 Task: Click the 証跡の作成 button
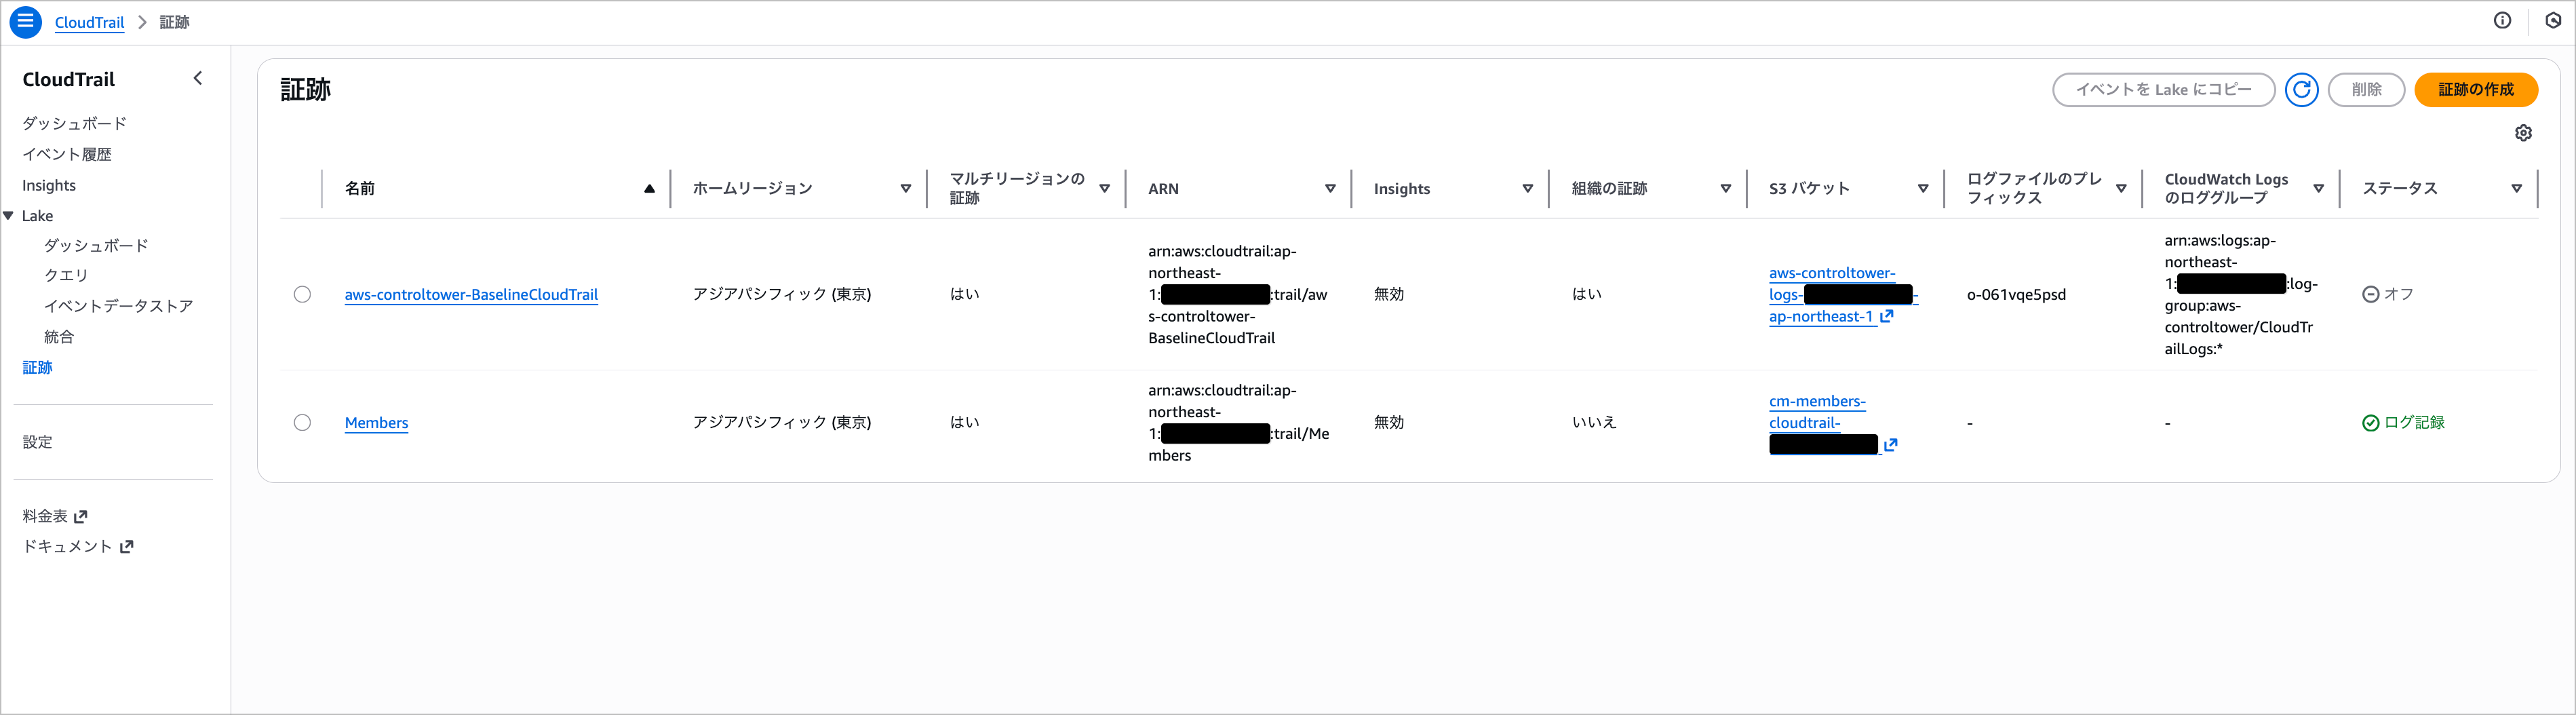click(x=2475, y=90)
